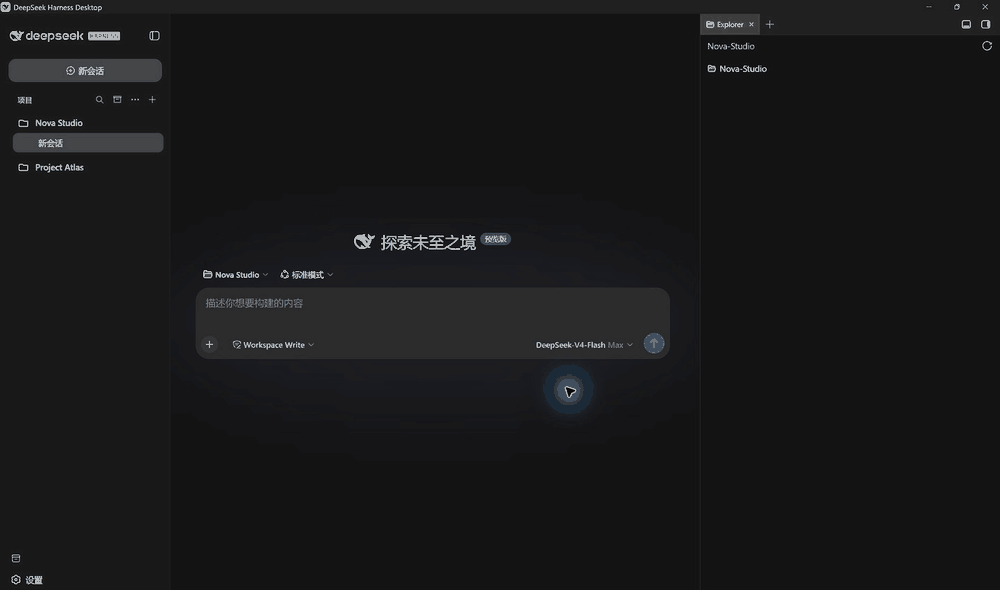Click the deepseek logo in sidebar
Viewport: 1000px width, 590px height.
click(47, 36)
